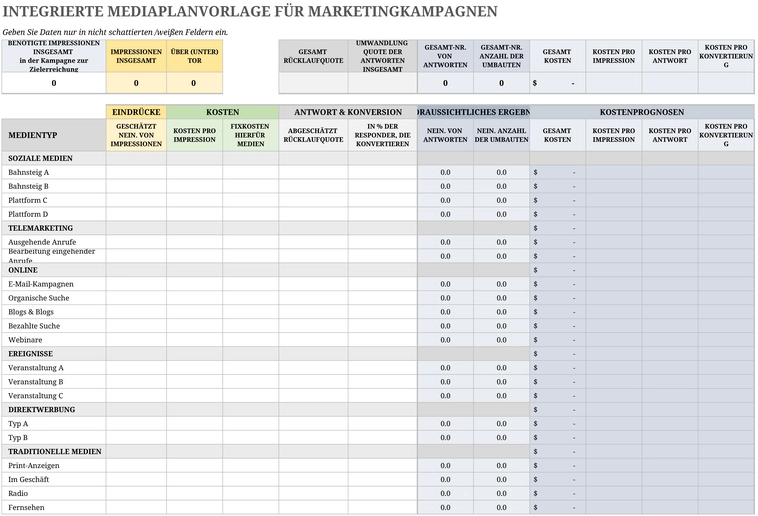The image size is (758, 516).
Task: Click 'NEIN. ANZAHL DER UMBAUTEN' column header
Action: (x=501, y=135)
